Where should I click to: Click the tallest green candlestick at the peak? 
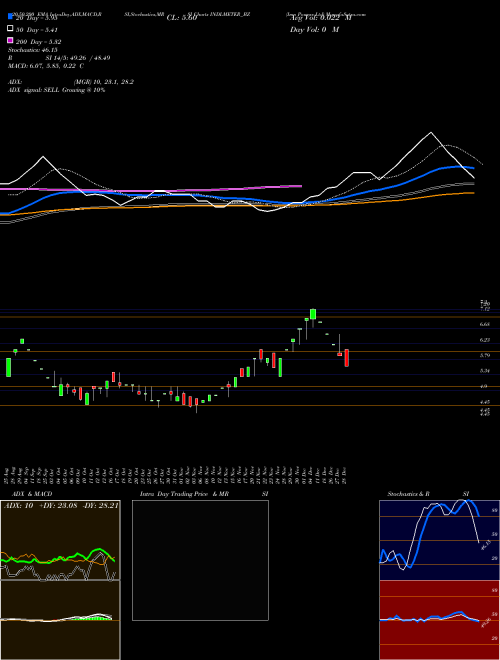point(313,314)
